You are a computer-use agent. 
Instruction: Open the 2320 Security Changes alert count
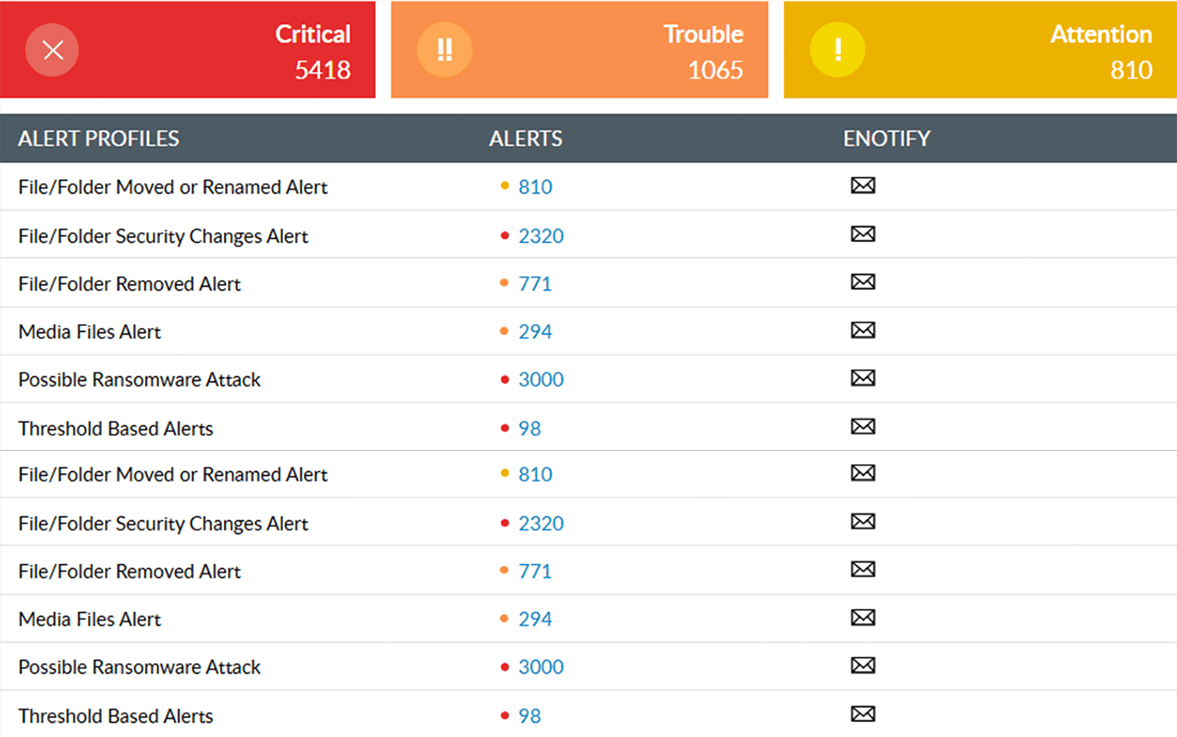541,235
